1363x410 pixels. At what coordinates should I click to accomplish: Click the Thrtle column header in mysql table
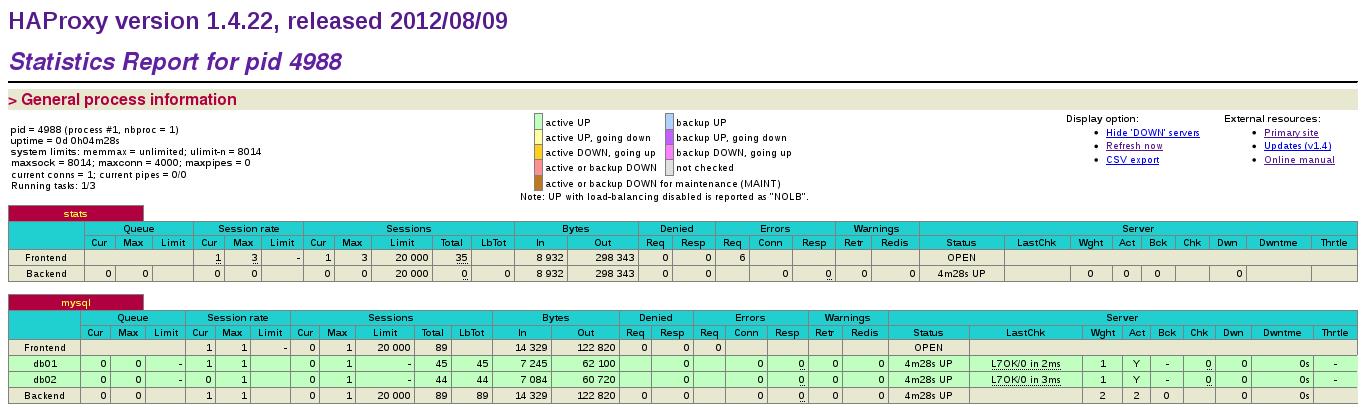pyautogui.click(x=1334, y=333)
